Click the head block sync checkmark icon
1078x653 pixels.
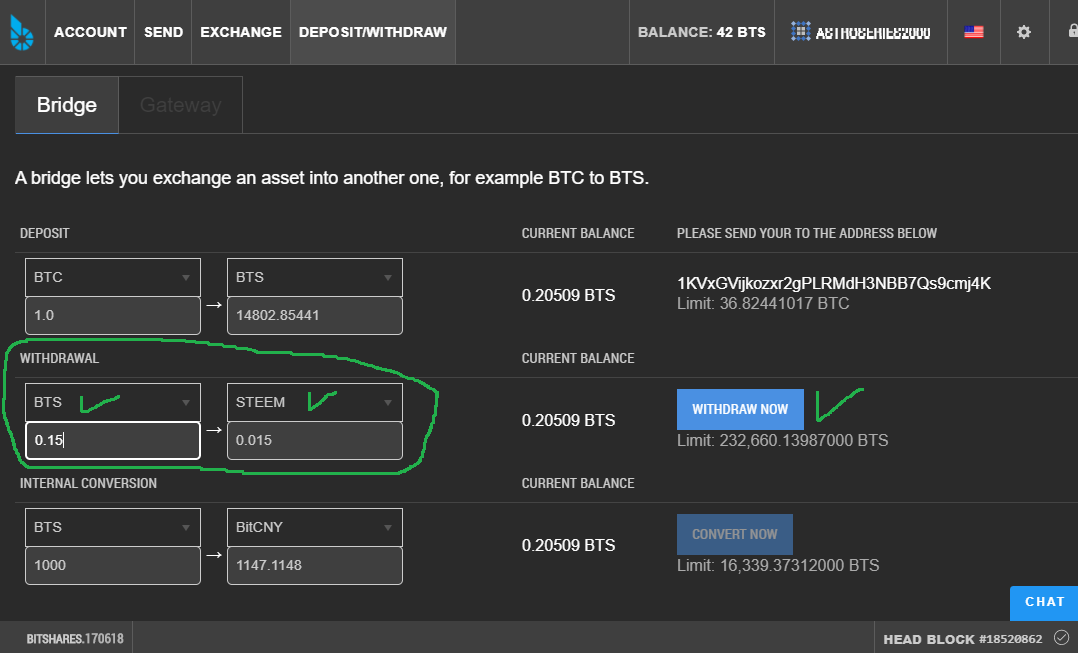click(x=1062, y=637)
